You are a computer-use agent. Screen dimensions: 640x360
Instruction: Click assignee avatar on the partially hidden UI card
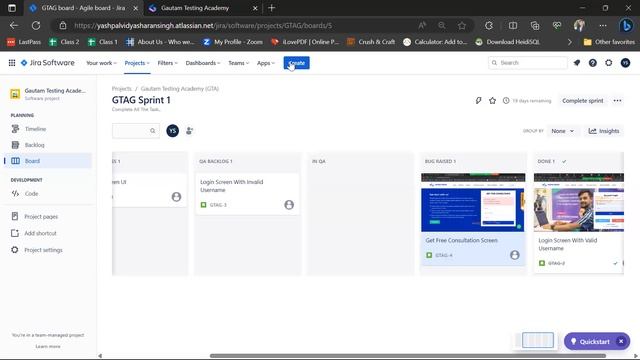pos(176,197)
